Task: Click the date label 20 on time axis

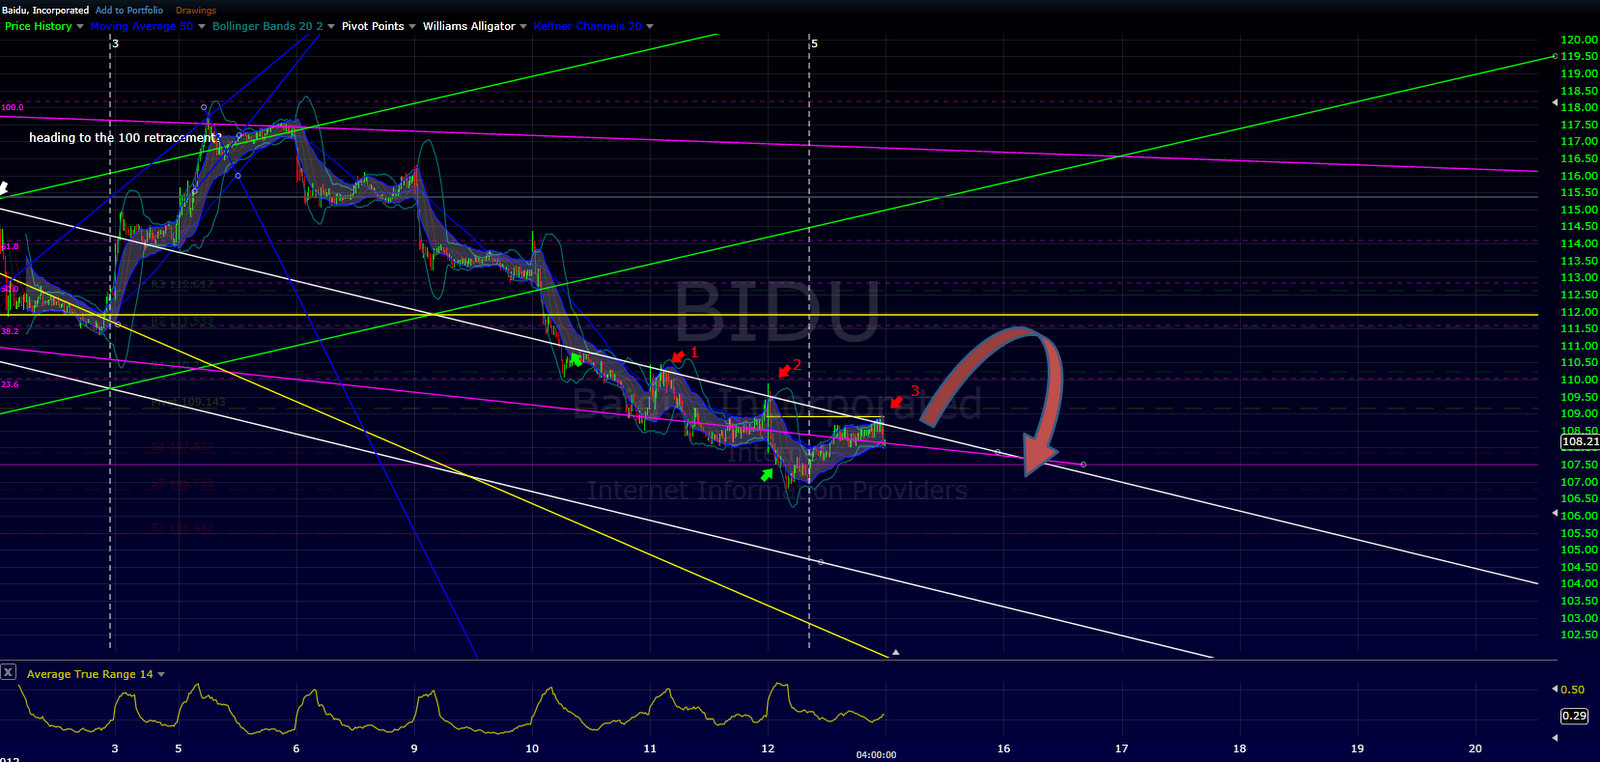Action: coord(1475,748)
